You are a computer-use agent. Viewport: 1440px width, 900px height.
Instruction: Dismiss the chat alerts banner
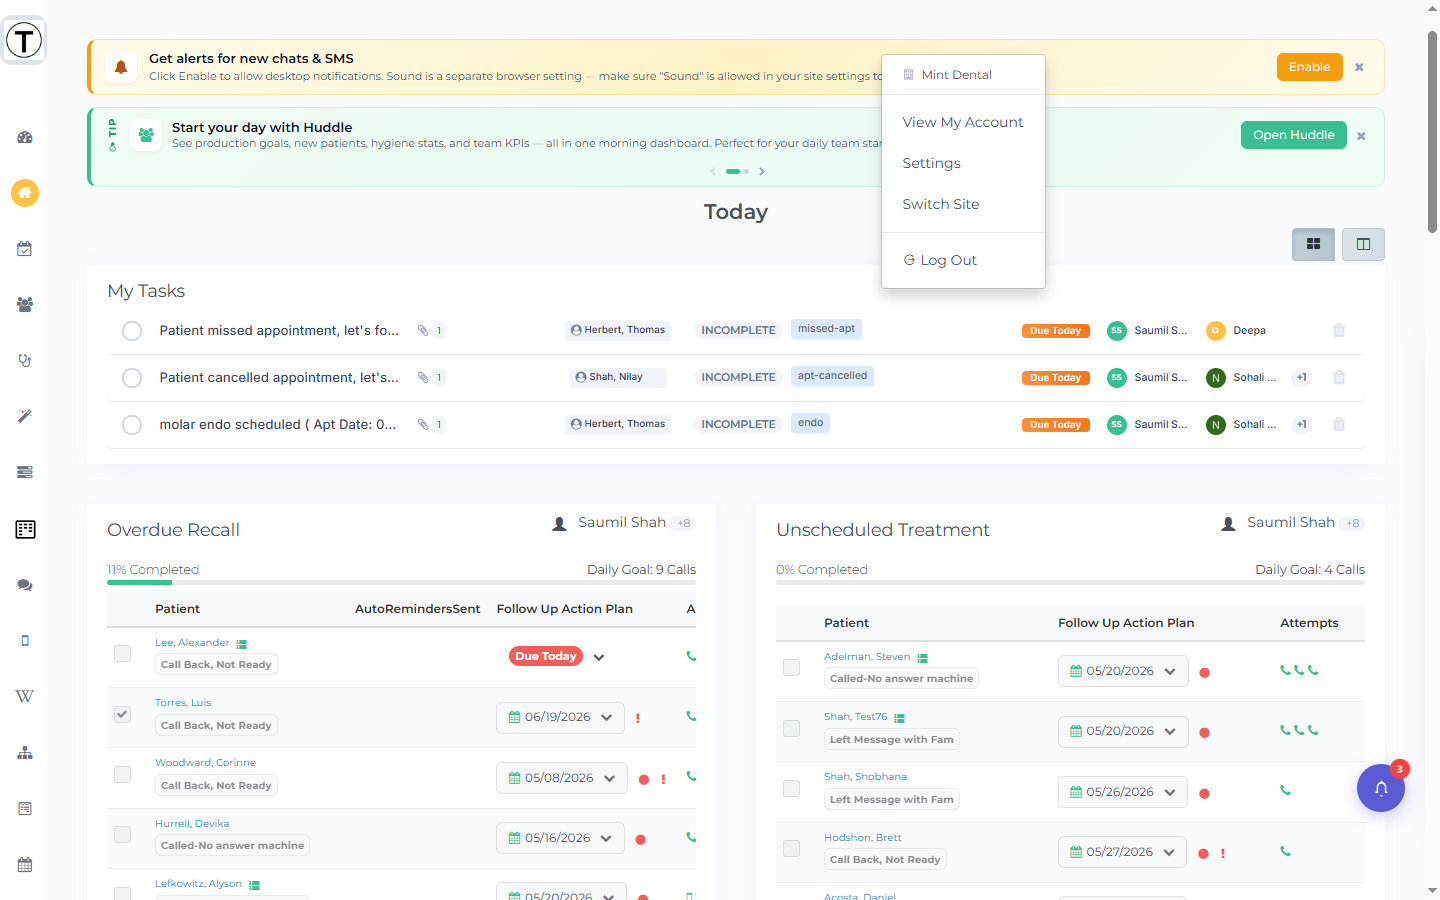coord(1360,67)
